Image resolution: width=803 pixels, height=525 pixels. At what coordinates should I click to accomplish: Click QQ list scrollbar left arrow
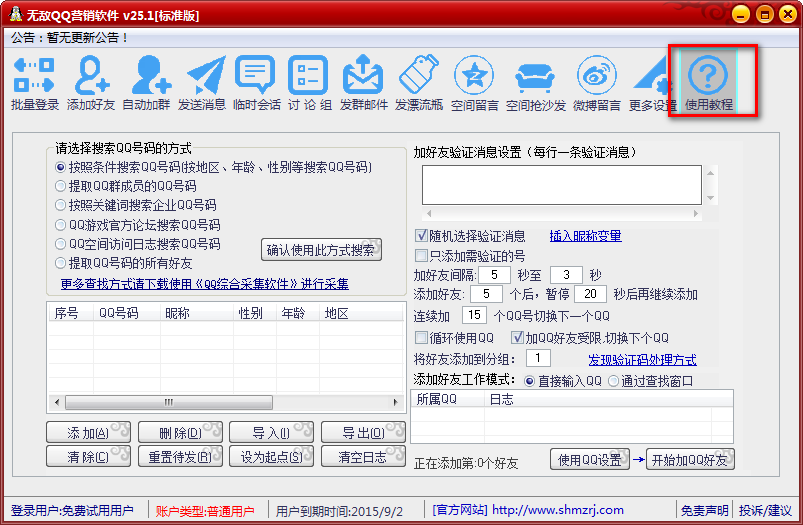(56, 402)
